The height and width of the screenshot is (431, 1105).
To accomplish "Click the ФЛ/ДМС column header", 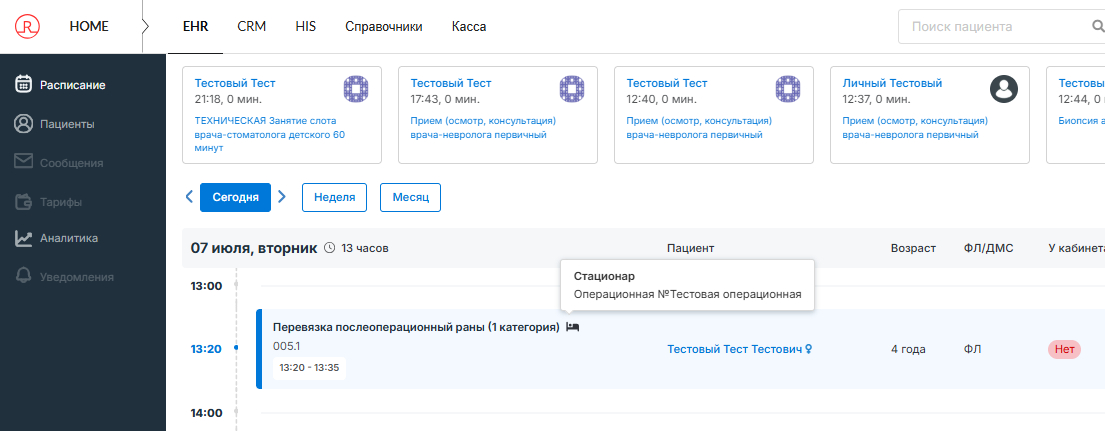I will click(988, 248).
